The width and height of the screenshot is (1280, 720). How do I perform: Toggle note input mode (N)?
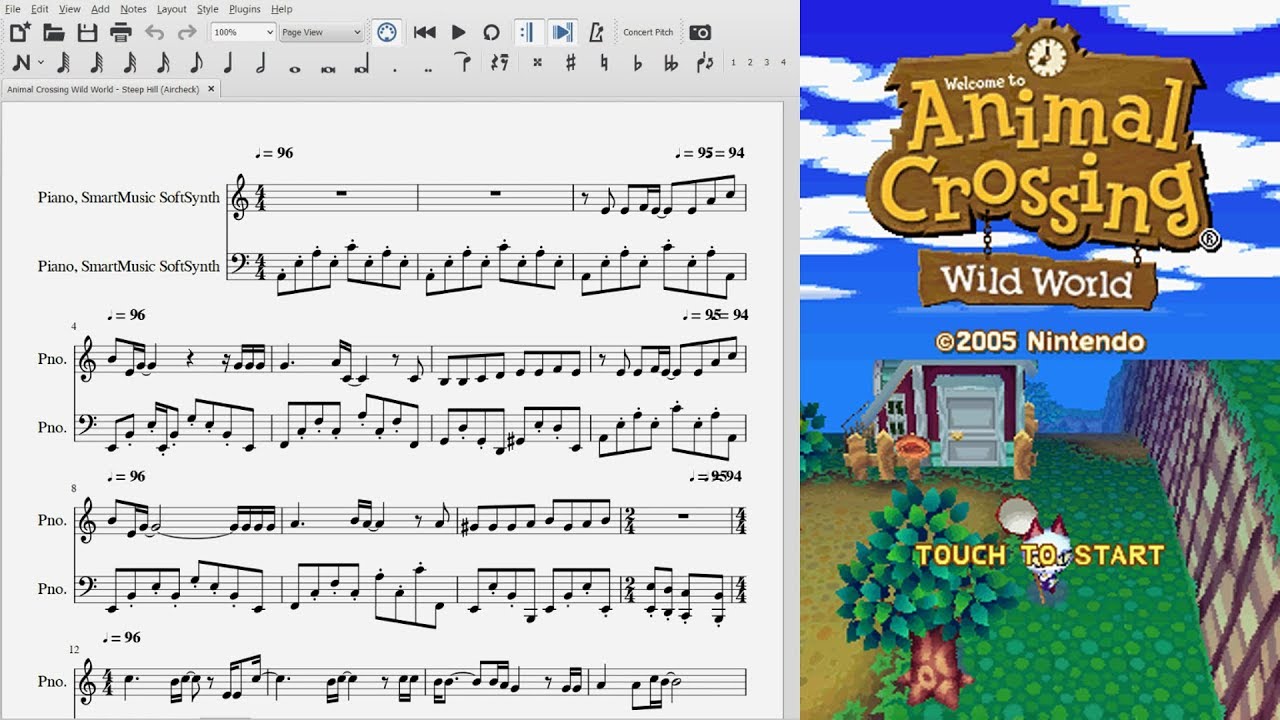pos(22,63)
